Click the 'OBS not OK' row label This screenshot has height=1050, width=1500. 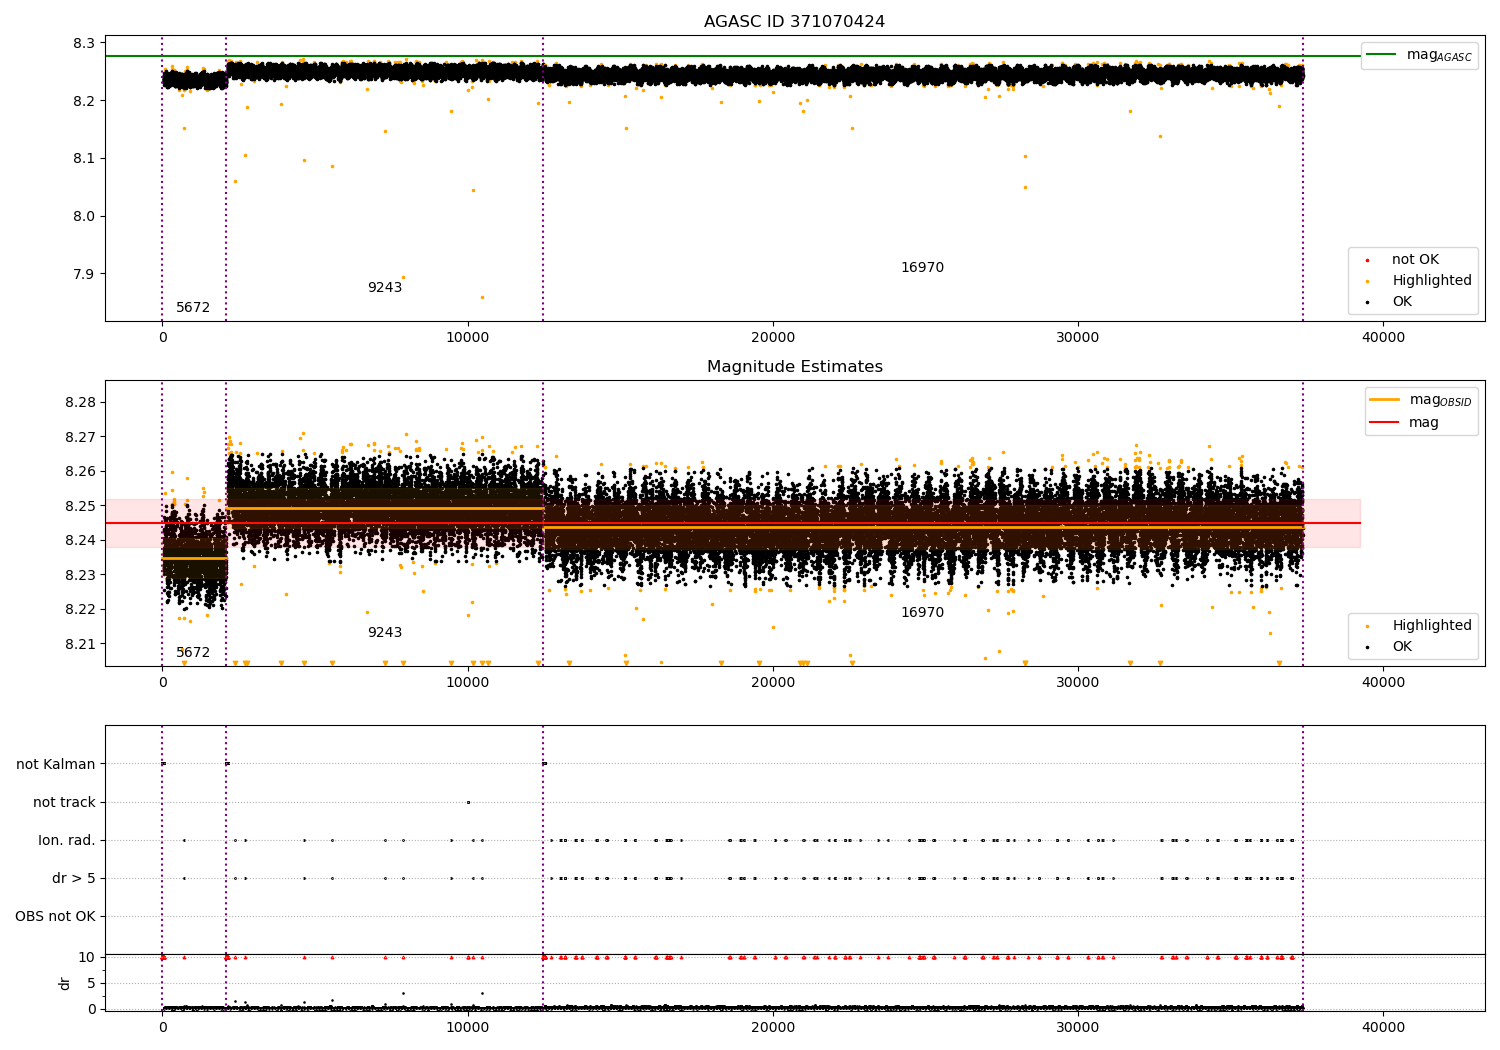[x=56, y=916]
